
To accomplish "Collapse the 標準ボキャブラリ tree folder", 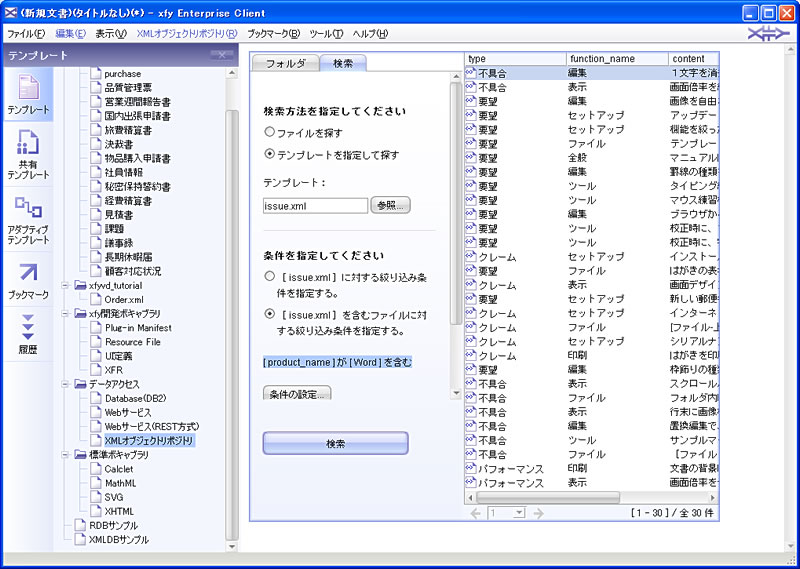I will pyautogui.click(x=67, y=454).
